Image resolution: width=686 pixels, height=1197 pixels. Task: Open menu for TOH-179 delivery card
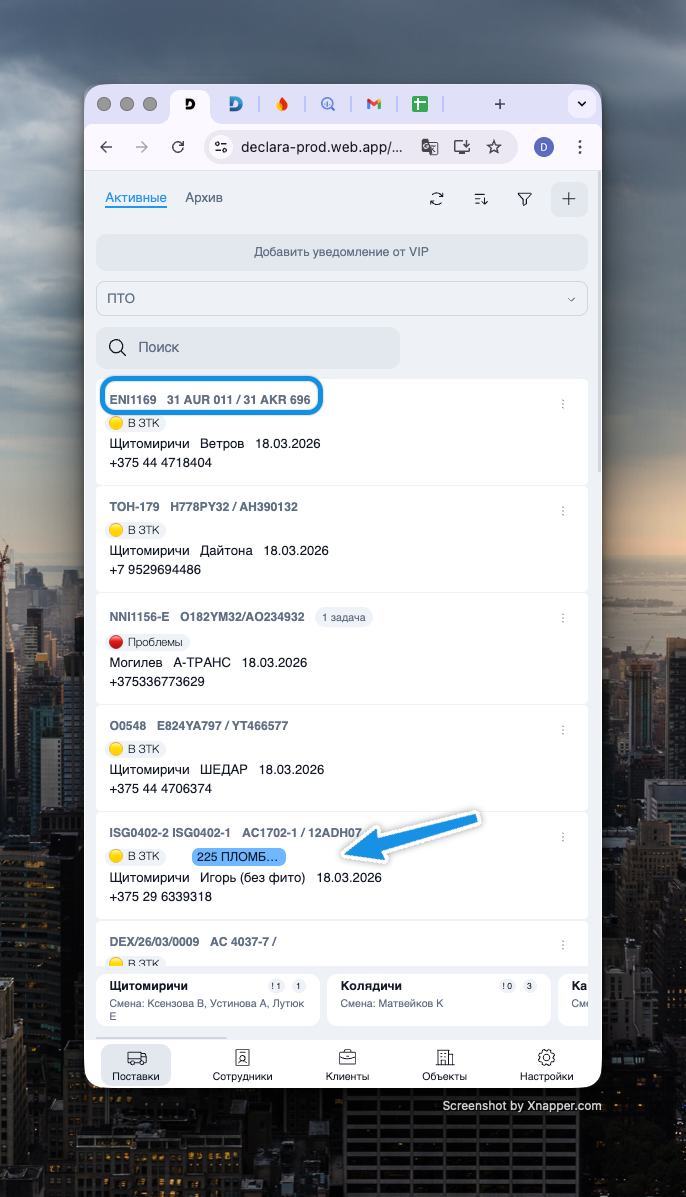[x=563, y=511]
